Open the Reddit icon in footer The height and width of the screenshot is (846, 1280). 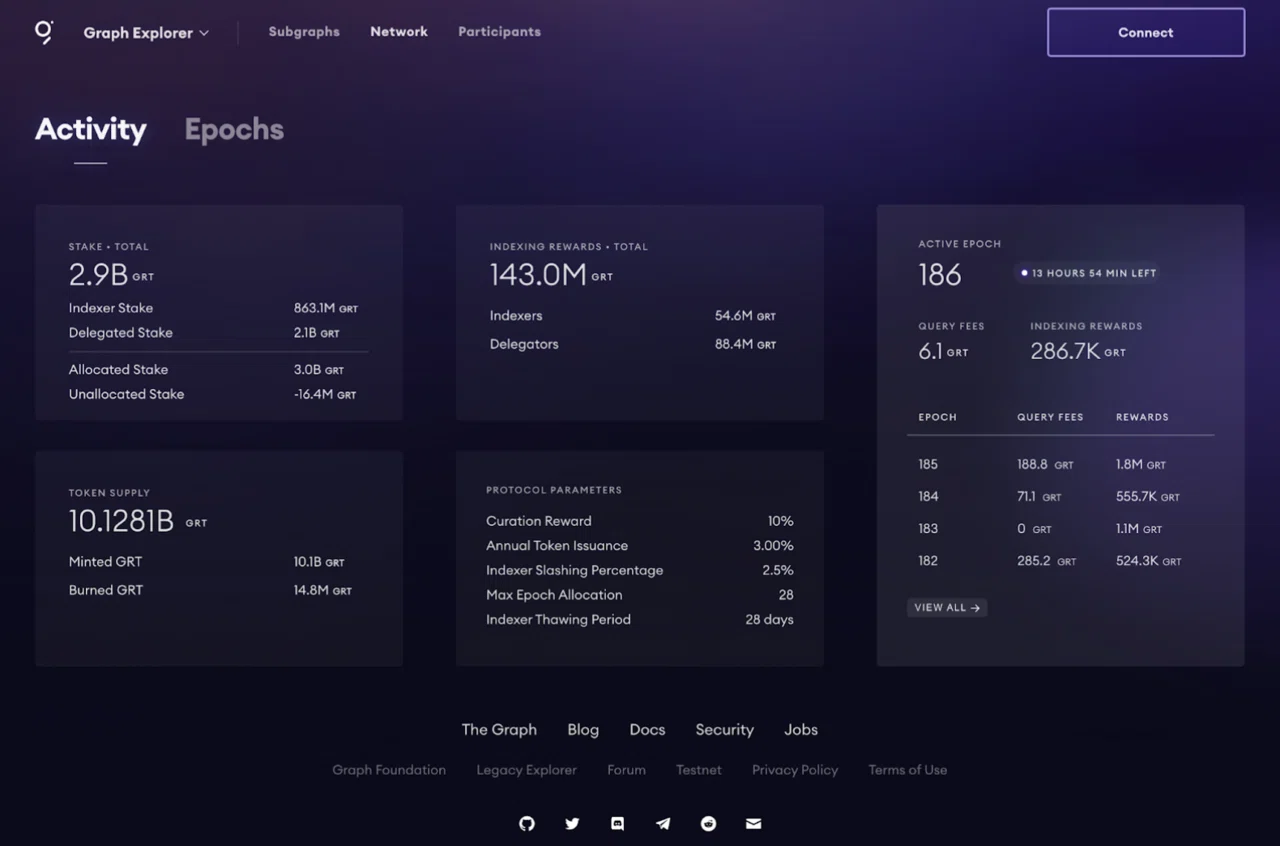[709, 824]
